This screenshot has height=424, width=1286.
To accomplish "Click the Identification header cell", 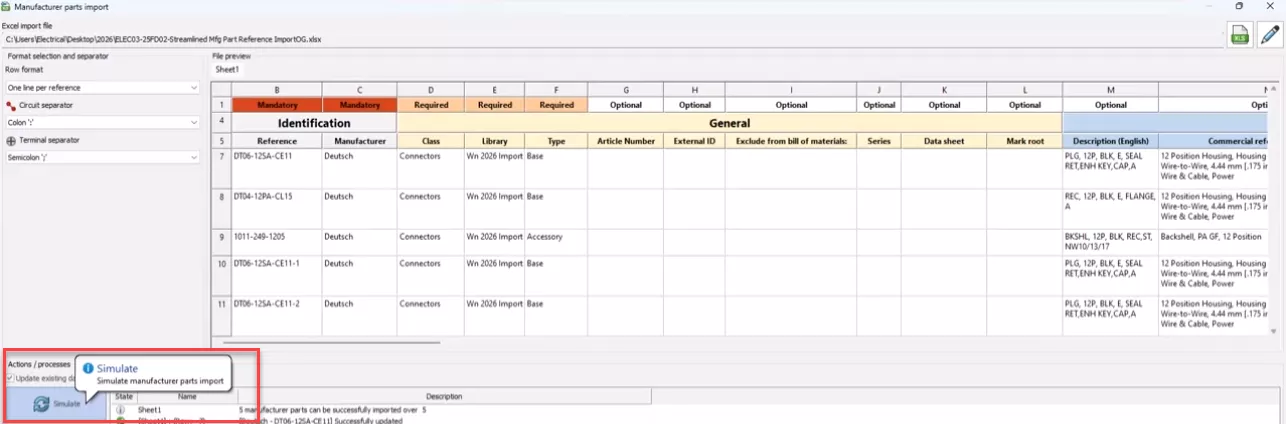I will tap(314, 123).
